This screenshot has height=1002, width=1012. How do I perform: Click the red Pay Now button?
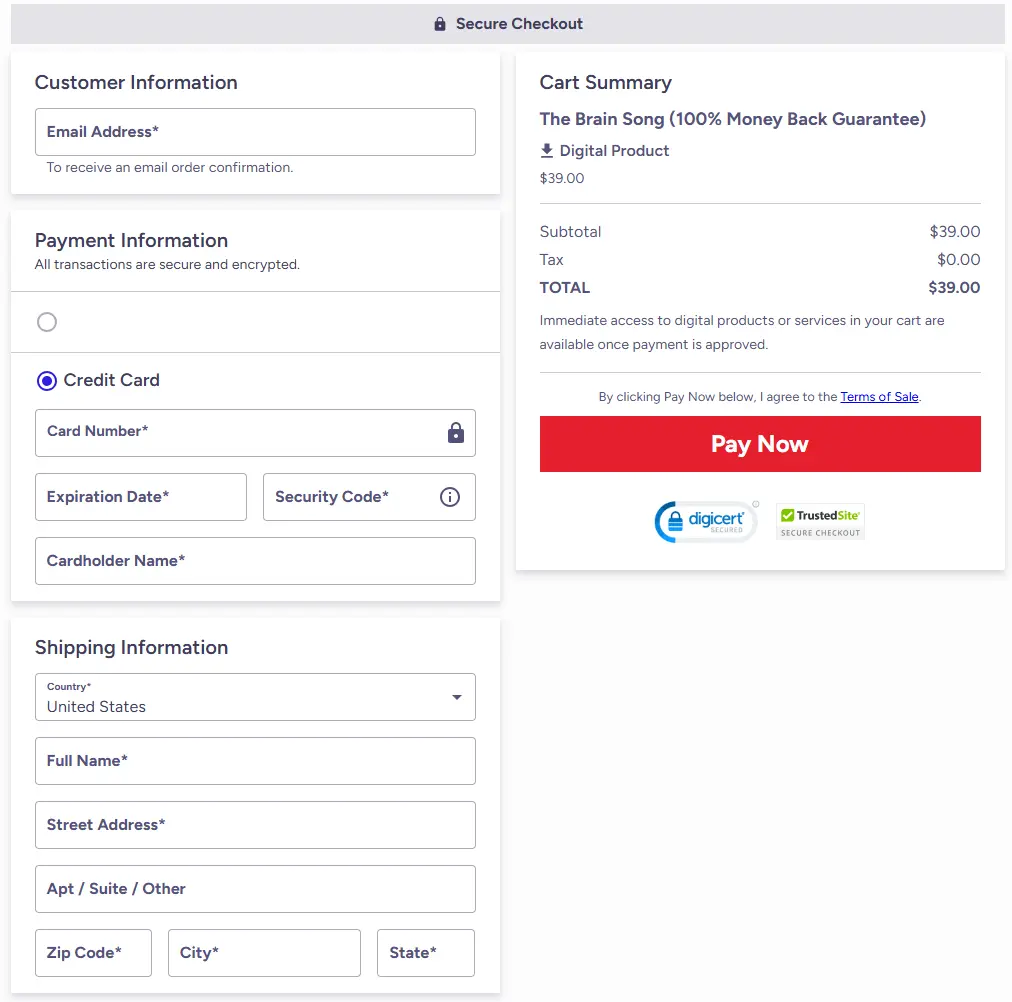point(760,444)
